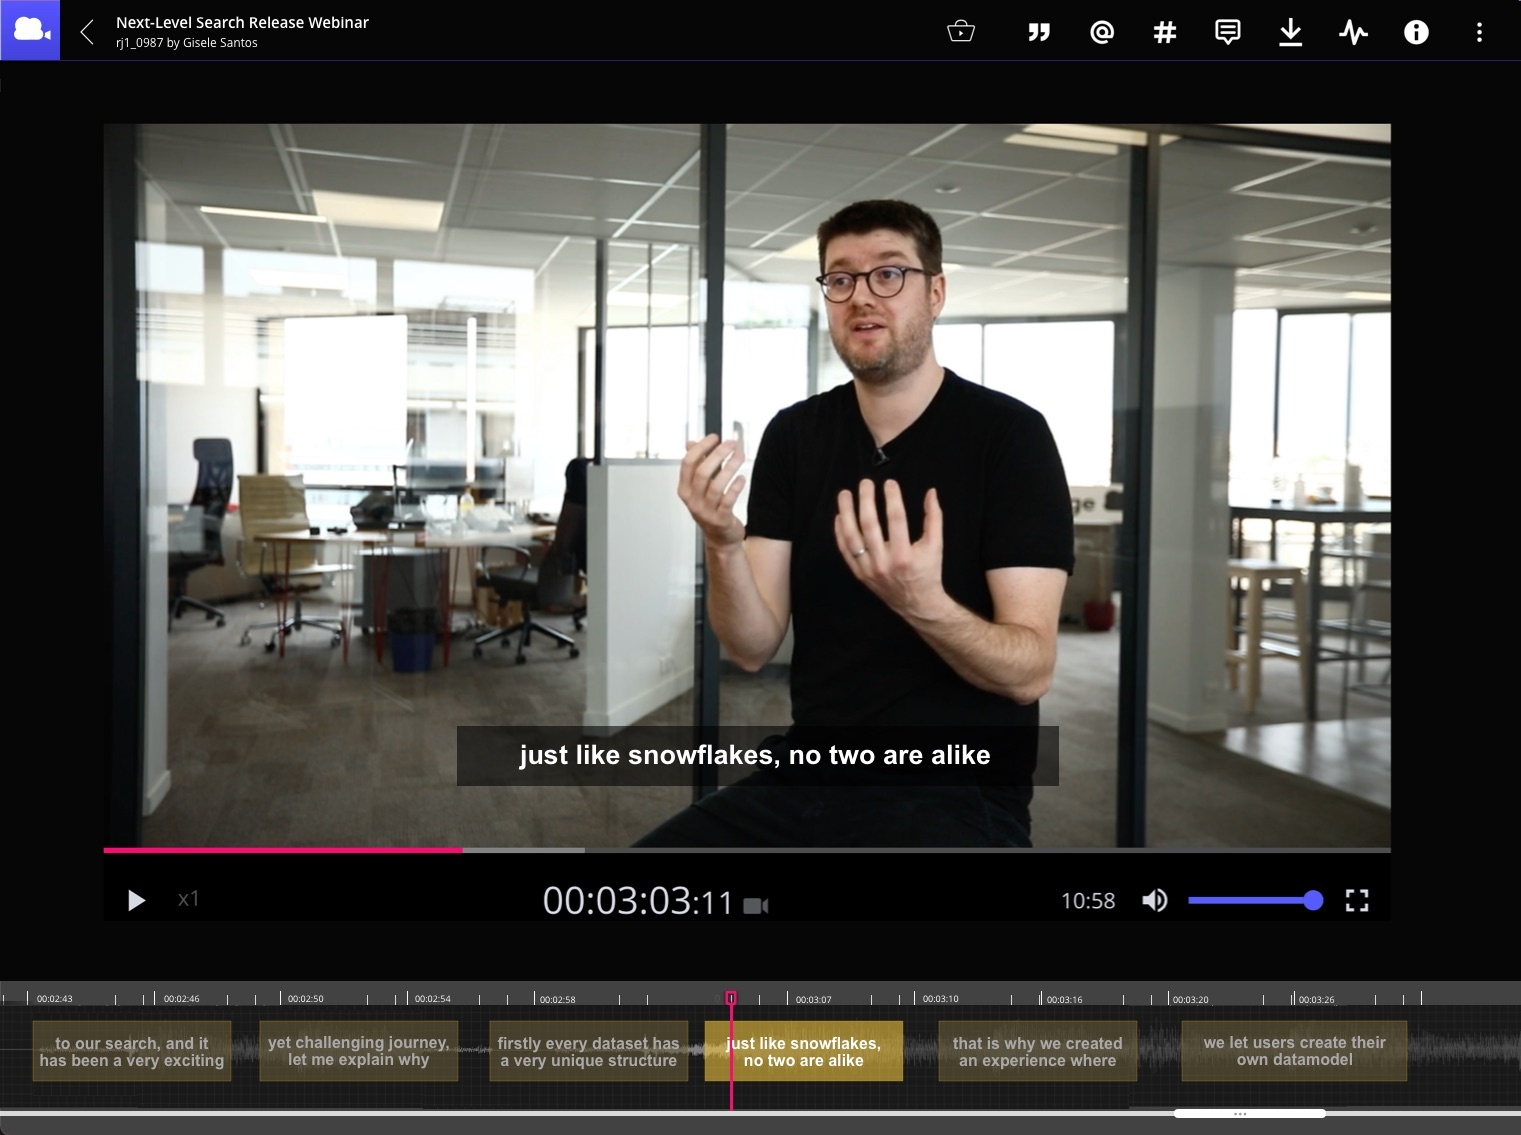Select the snowflakes subtitle segment in the timeline

point(803,1051)
